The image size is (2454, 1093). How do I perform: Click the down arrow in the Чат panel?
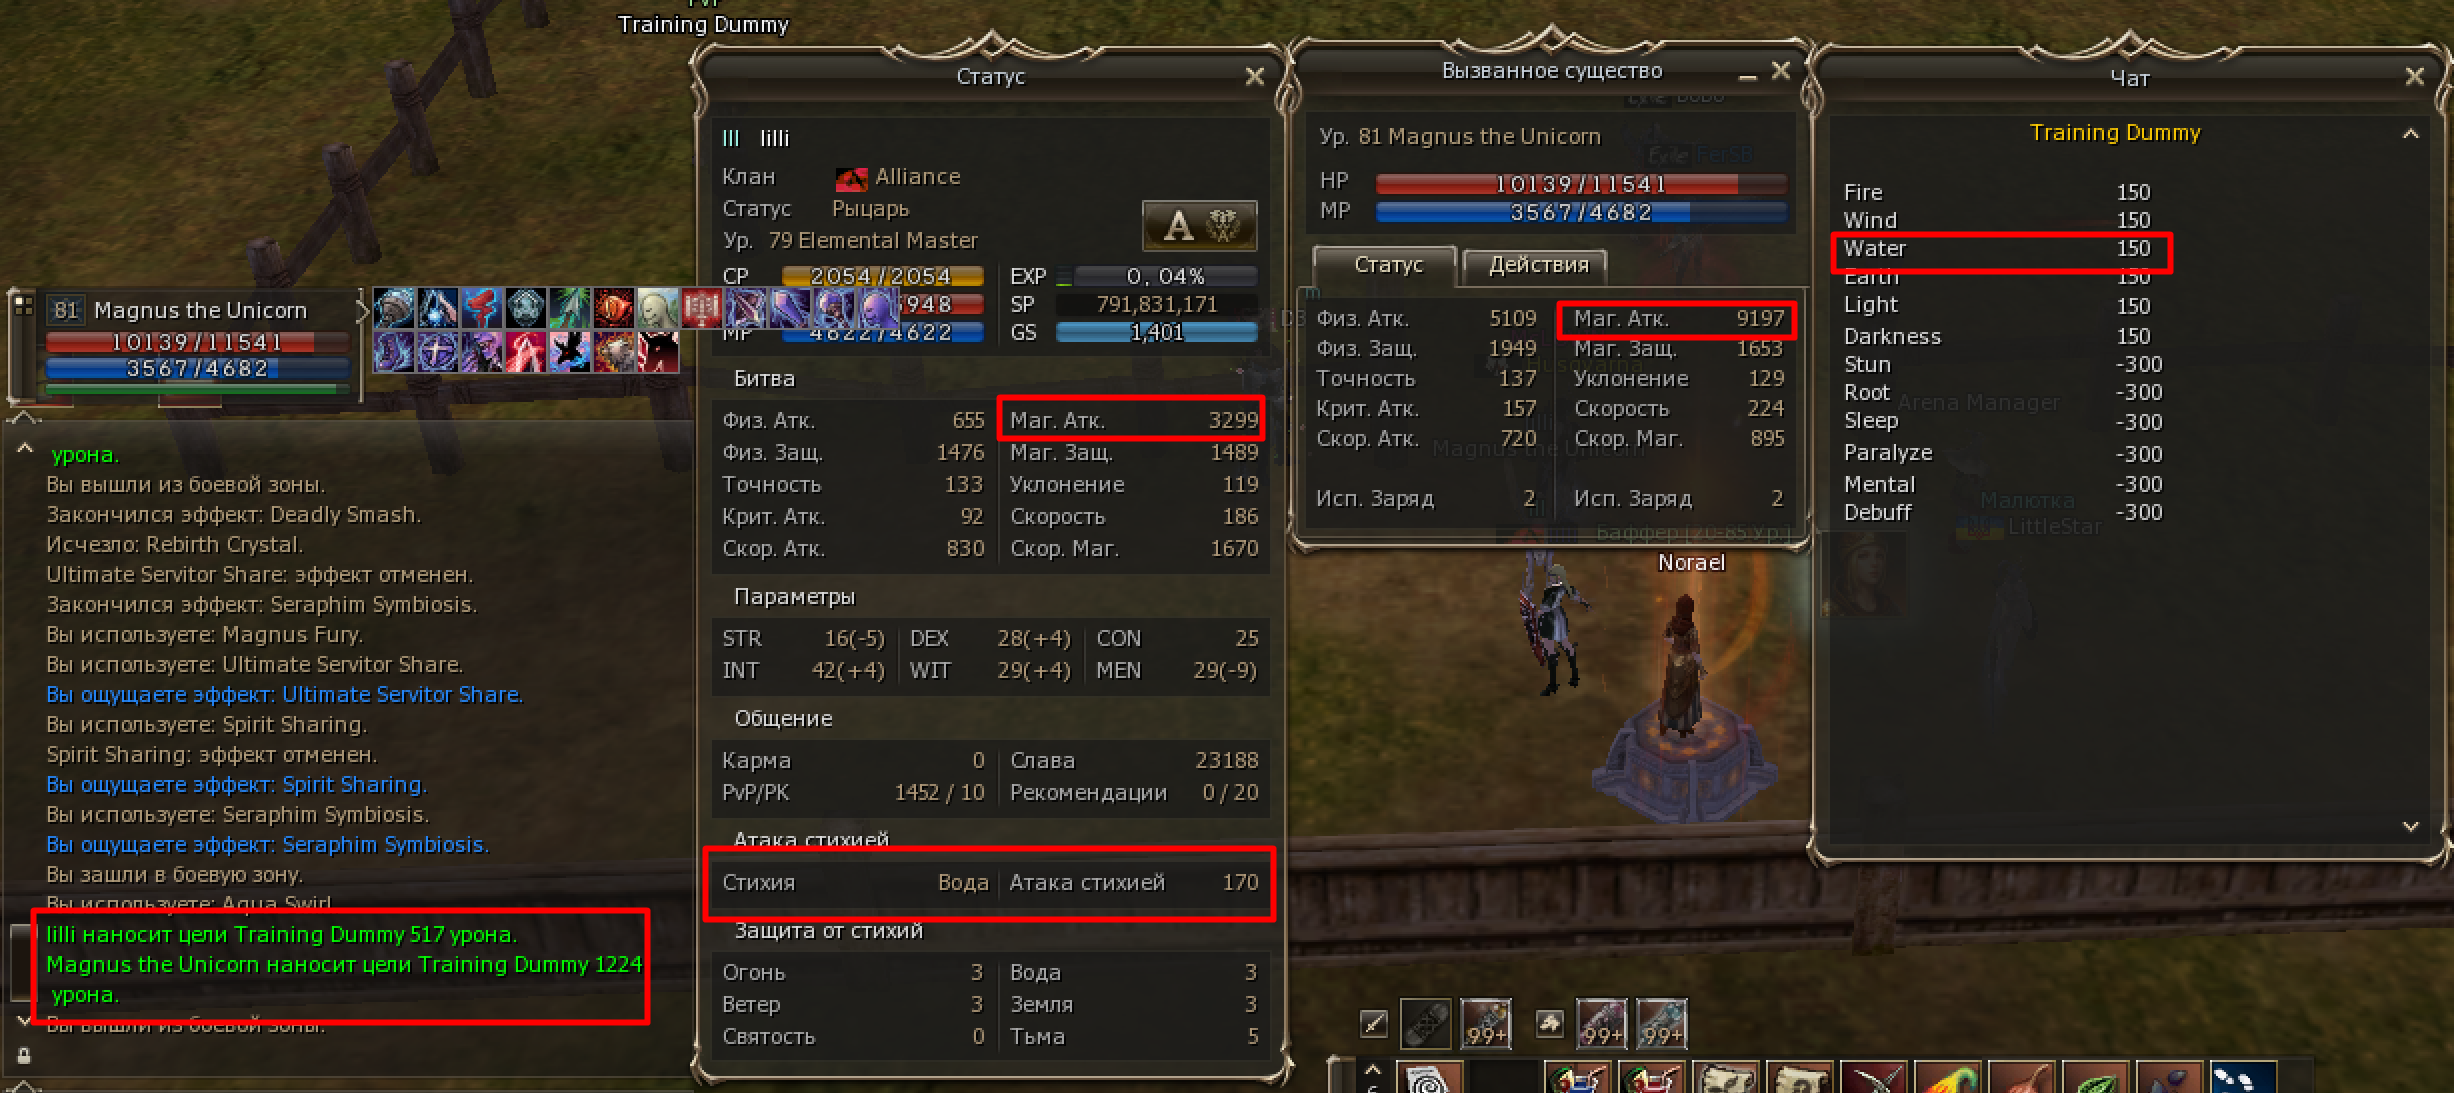tap(2410, 827)
